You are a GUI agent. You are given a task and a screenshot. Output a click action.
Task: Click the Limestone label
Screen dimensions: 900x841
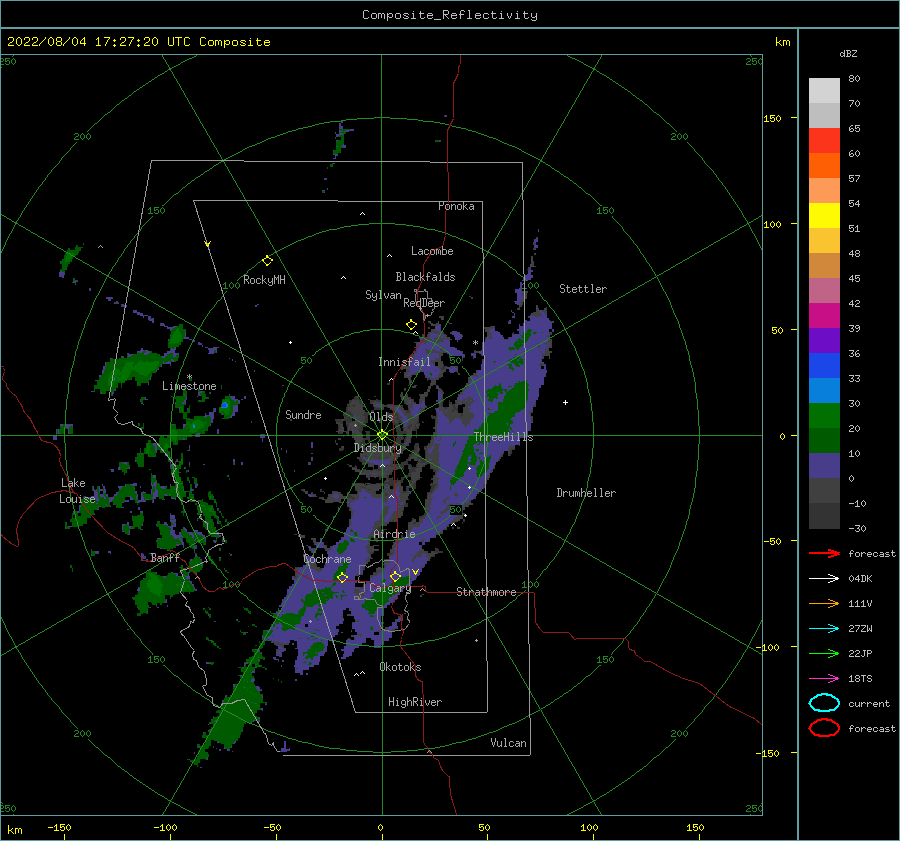(x=189, y=386)
